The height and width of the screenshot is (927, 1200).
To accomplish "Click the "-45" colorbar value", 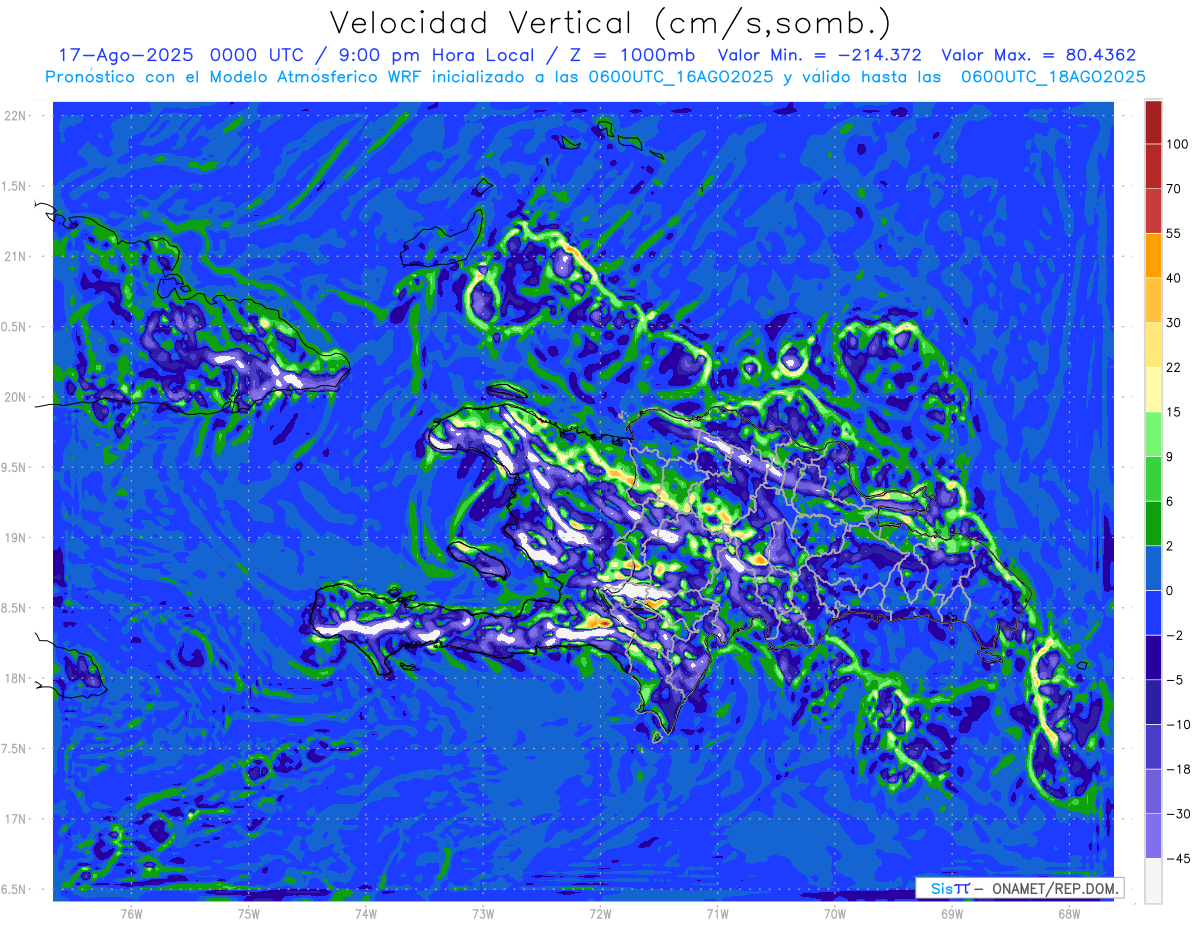I will pyautogui.click(x=1177, y=858).
